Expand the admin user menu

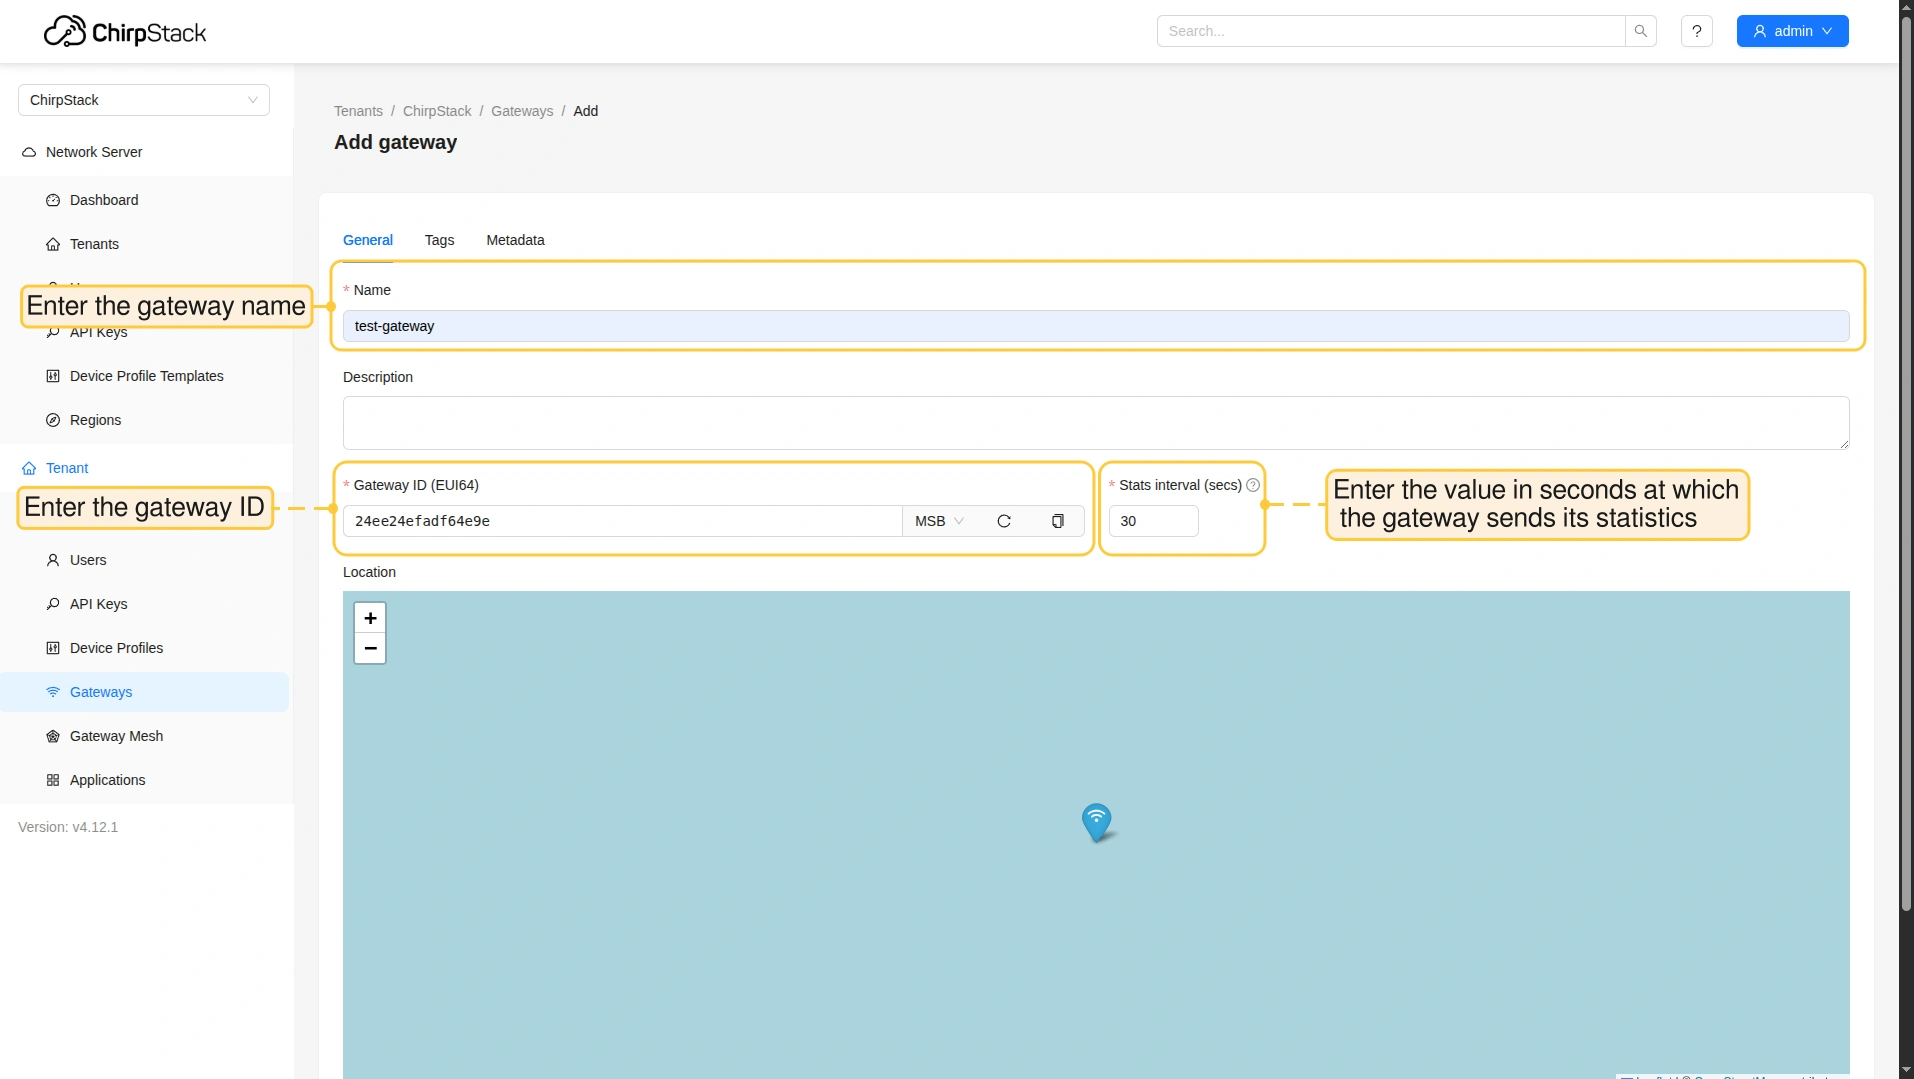(x=1792, y=31)
